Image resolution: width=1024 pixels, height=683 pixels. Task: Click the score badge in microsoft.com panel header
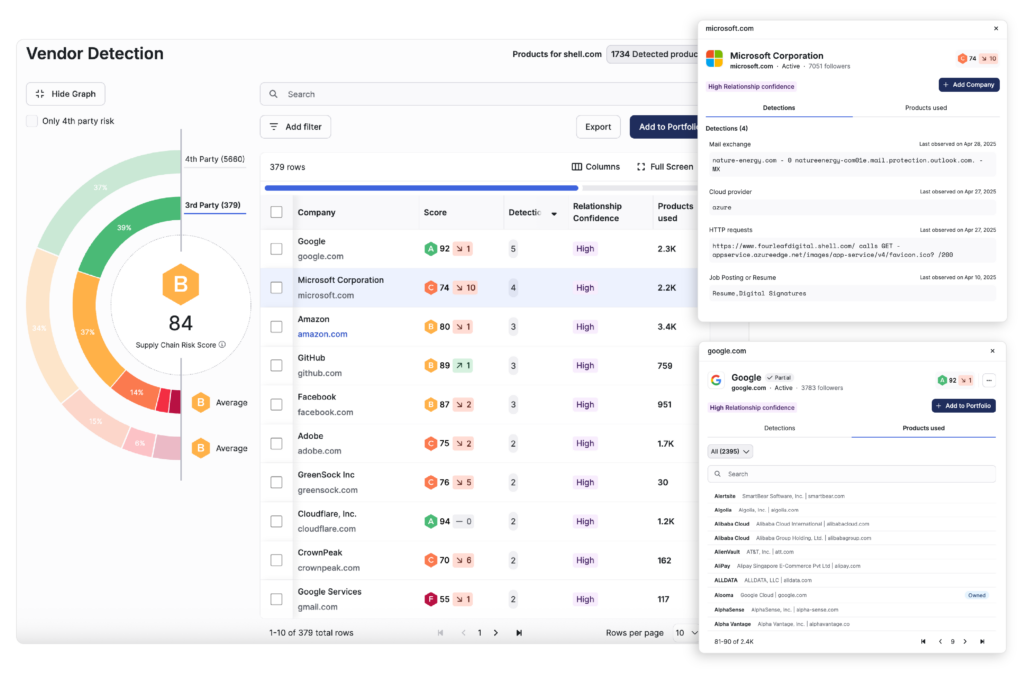967,58
